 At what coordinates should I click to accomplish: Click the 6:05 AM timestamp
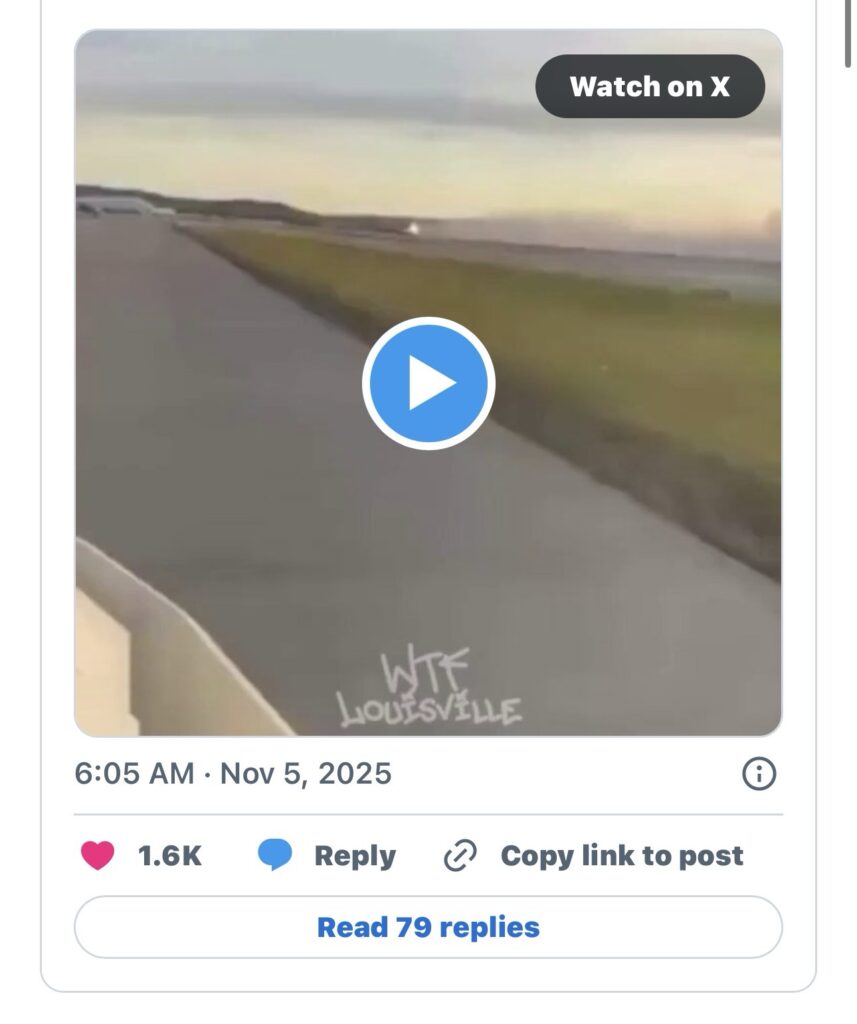click(x=134, y=774)
